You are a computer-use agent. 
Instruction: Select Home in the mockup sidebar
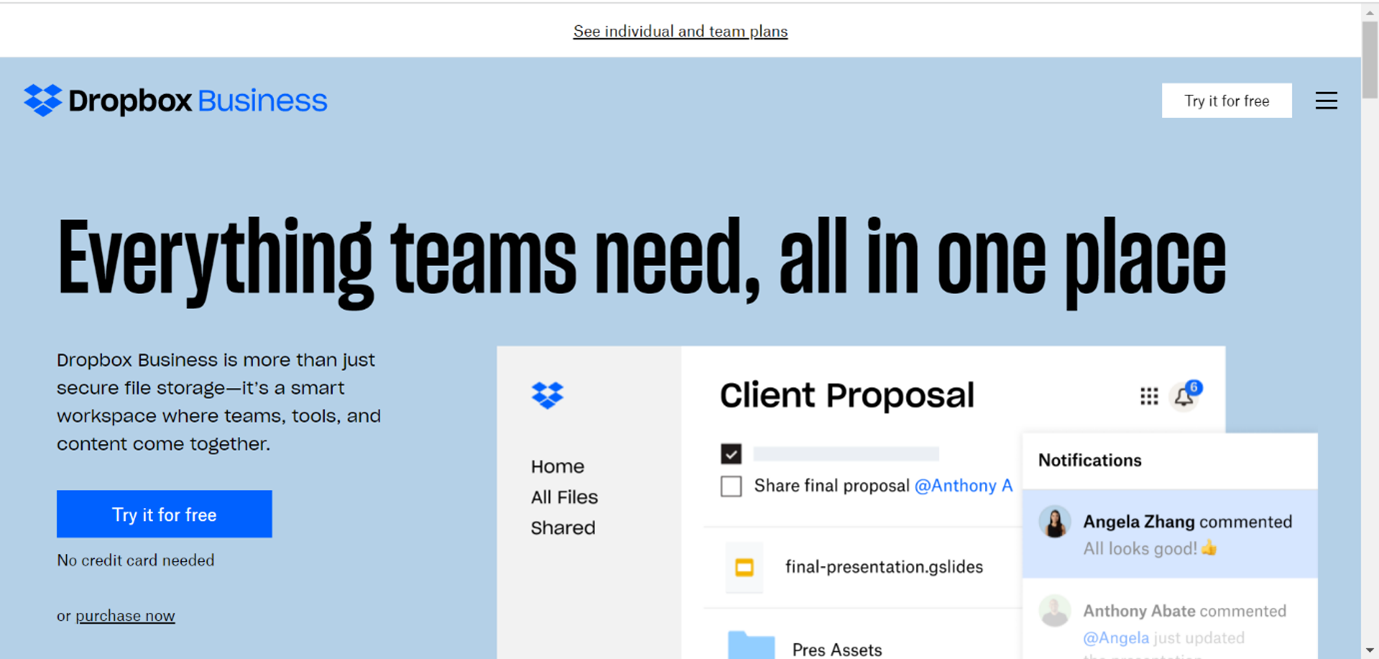point(557,466)
